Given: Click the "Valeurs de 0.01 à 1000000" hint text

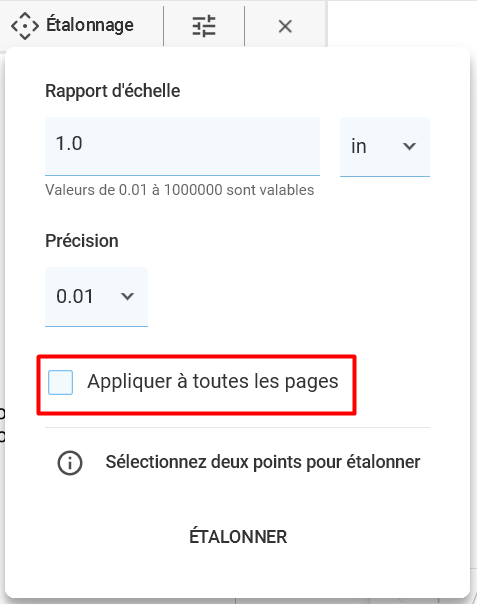Looking at the screenshot, I should pyautogui.click(x=180, y=190).
